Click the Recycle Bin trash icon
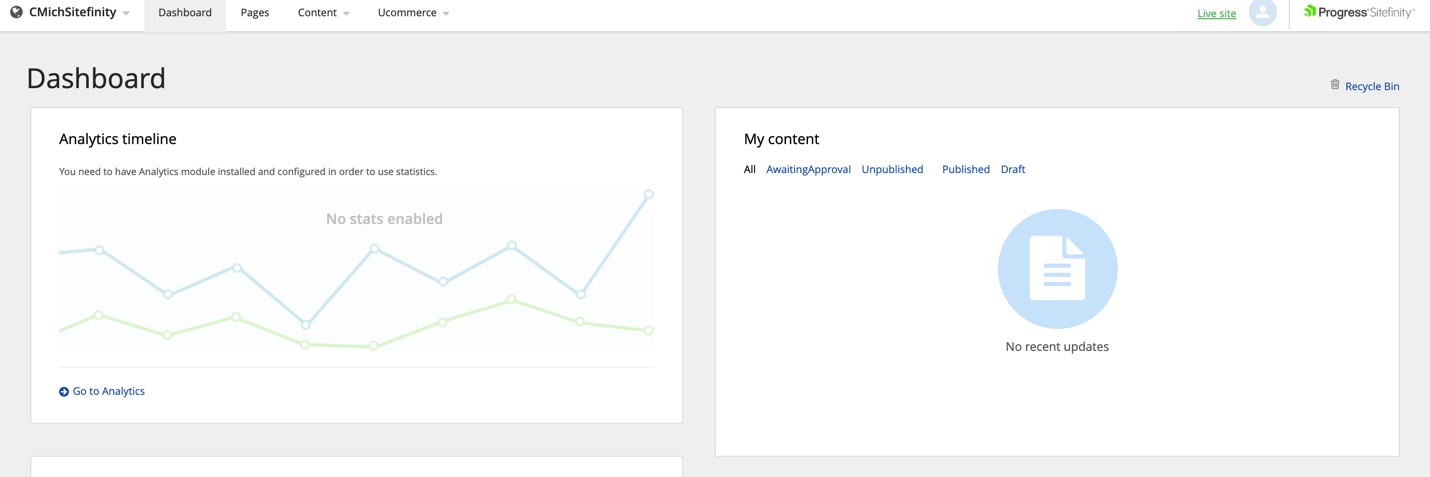 (1335, 85)
